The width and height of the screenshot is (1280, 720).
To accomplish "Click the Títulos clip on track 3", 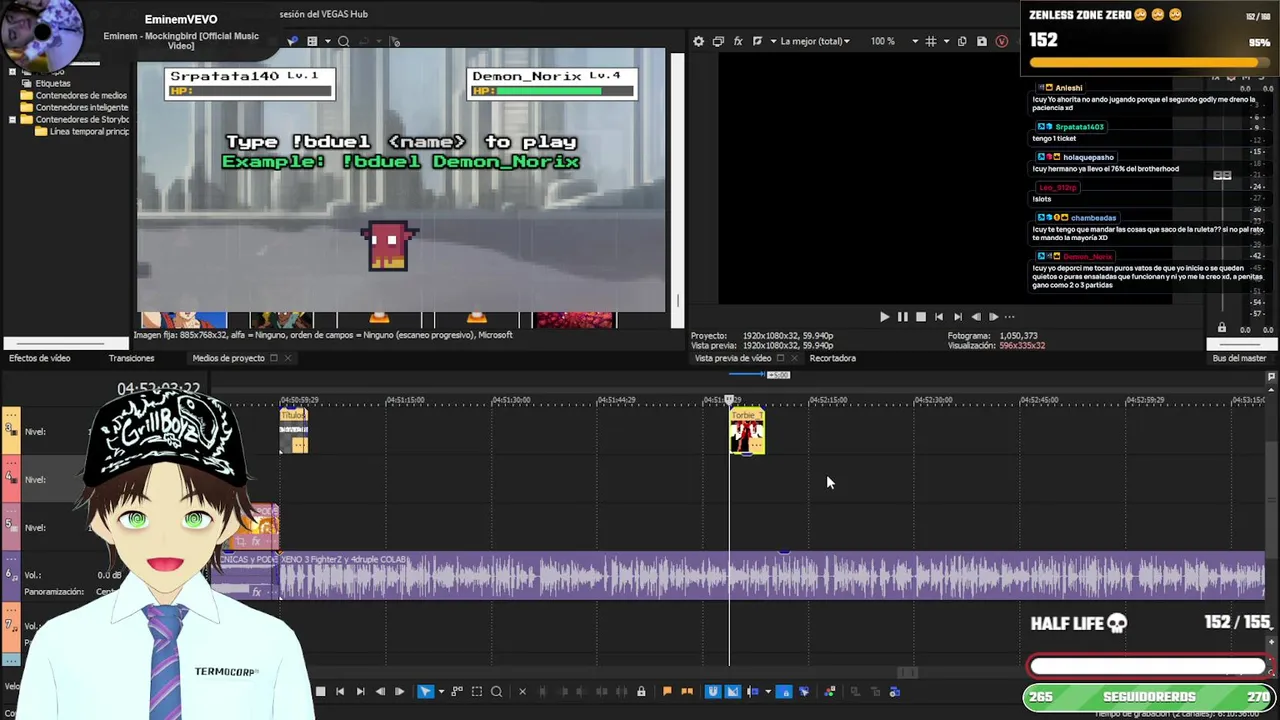I will [294, 431].
